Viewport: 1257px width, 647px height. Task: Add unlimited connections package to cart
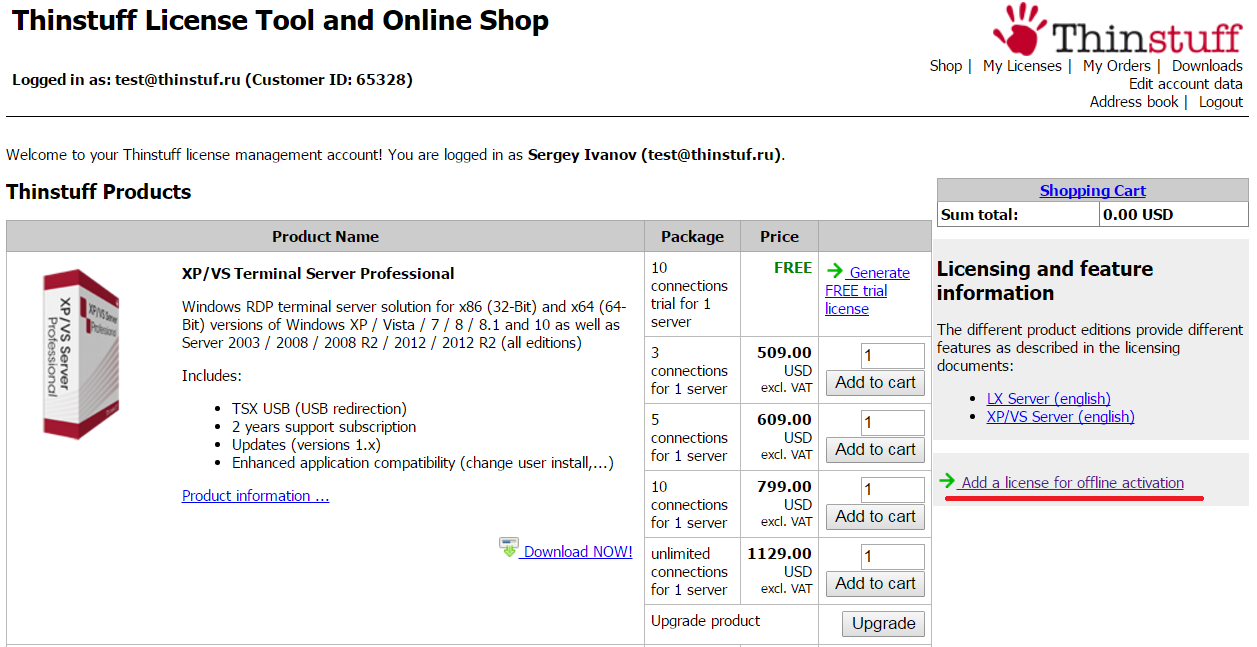pyautogui.click(x=876, y=584)
